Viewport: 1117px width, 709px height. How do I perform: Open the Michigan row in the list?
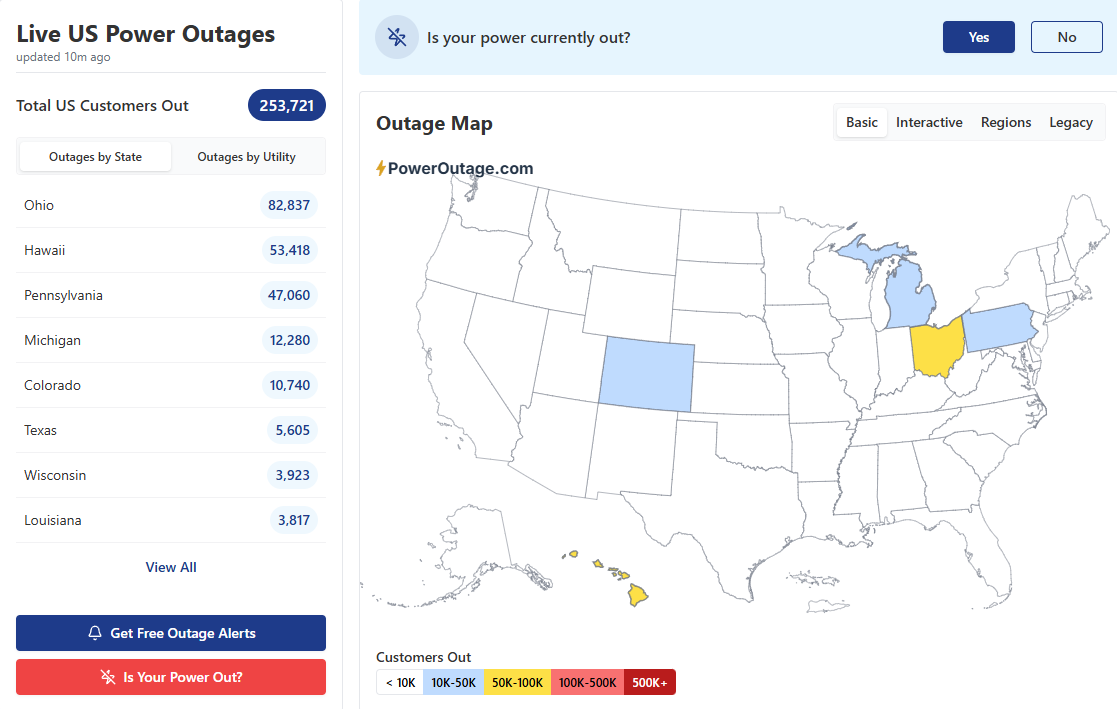click(x=171, y=340)
